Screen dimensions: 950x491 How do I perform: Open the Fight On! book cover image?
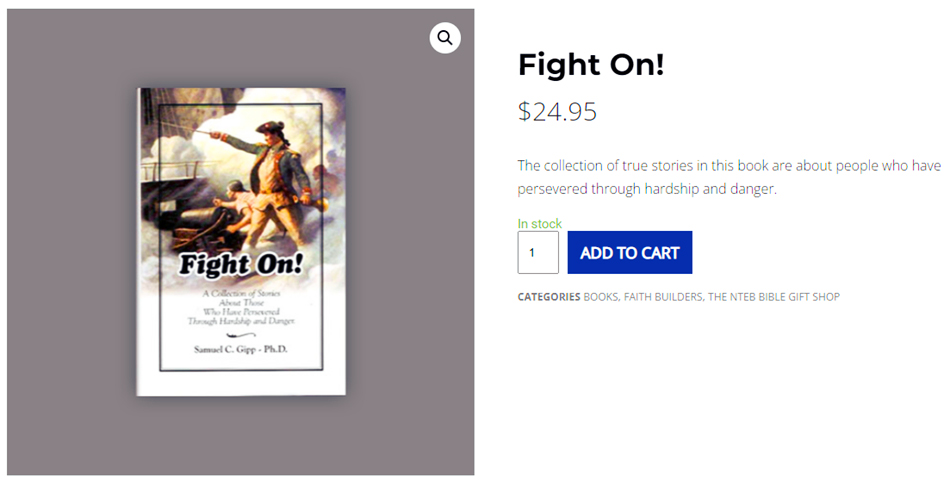coord(241,241)
